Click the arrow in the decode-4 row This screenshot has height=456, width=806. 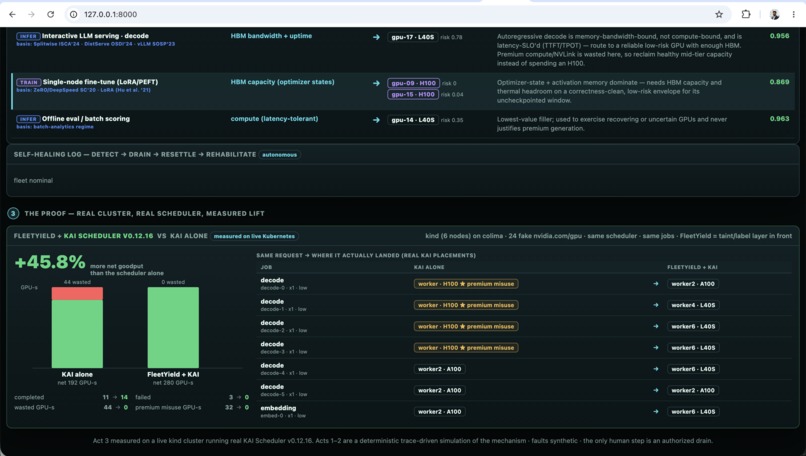(x=655, y=369)
